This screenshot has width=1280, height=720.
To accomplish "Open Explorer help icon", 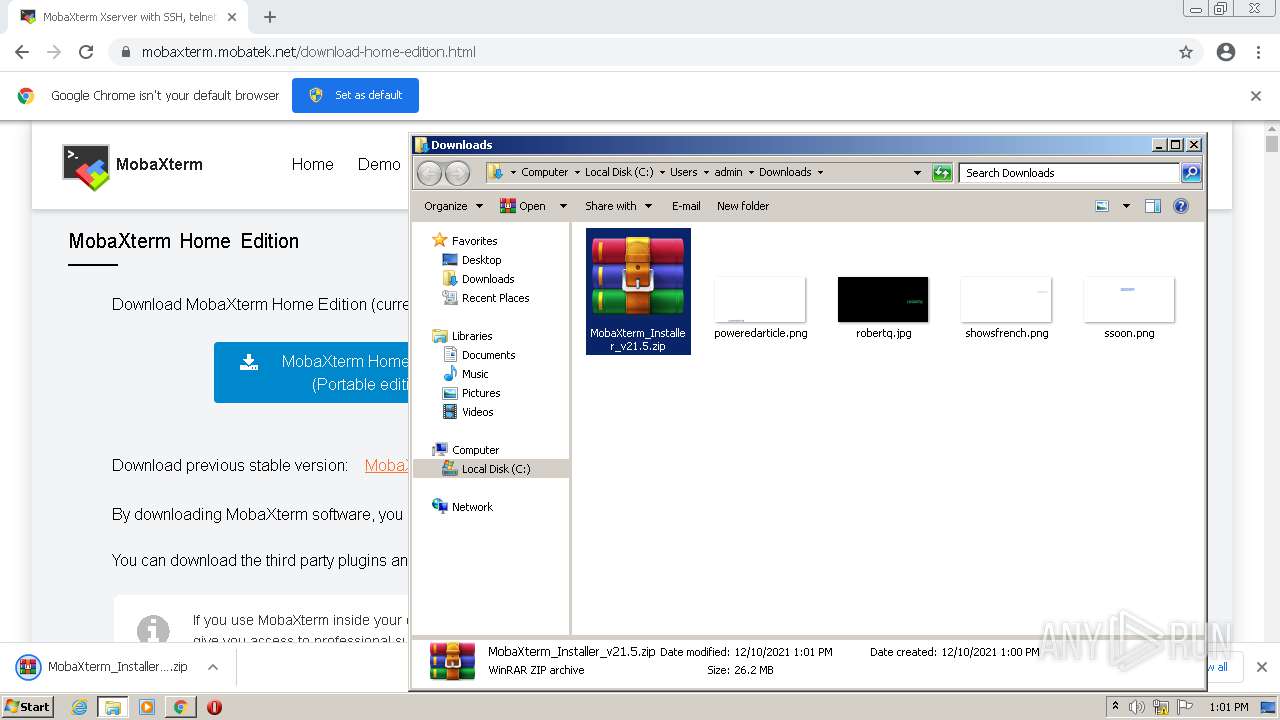I will [1181, 206].
